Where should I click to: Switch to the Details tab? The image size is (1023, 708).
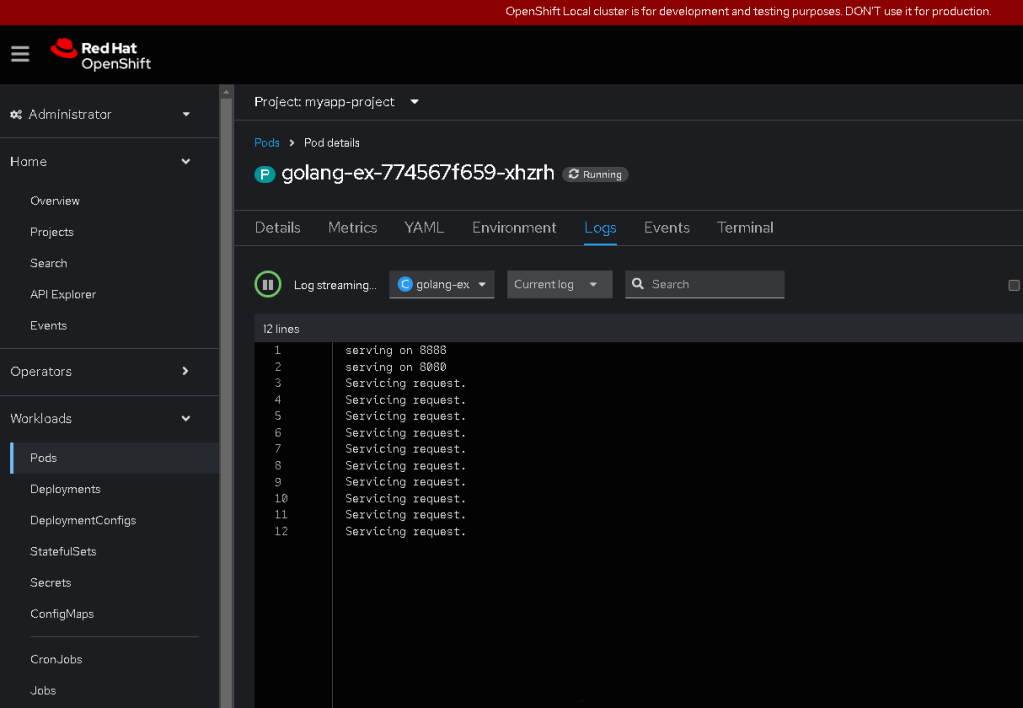tap(278, 228)
